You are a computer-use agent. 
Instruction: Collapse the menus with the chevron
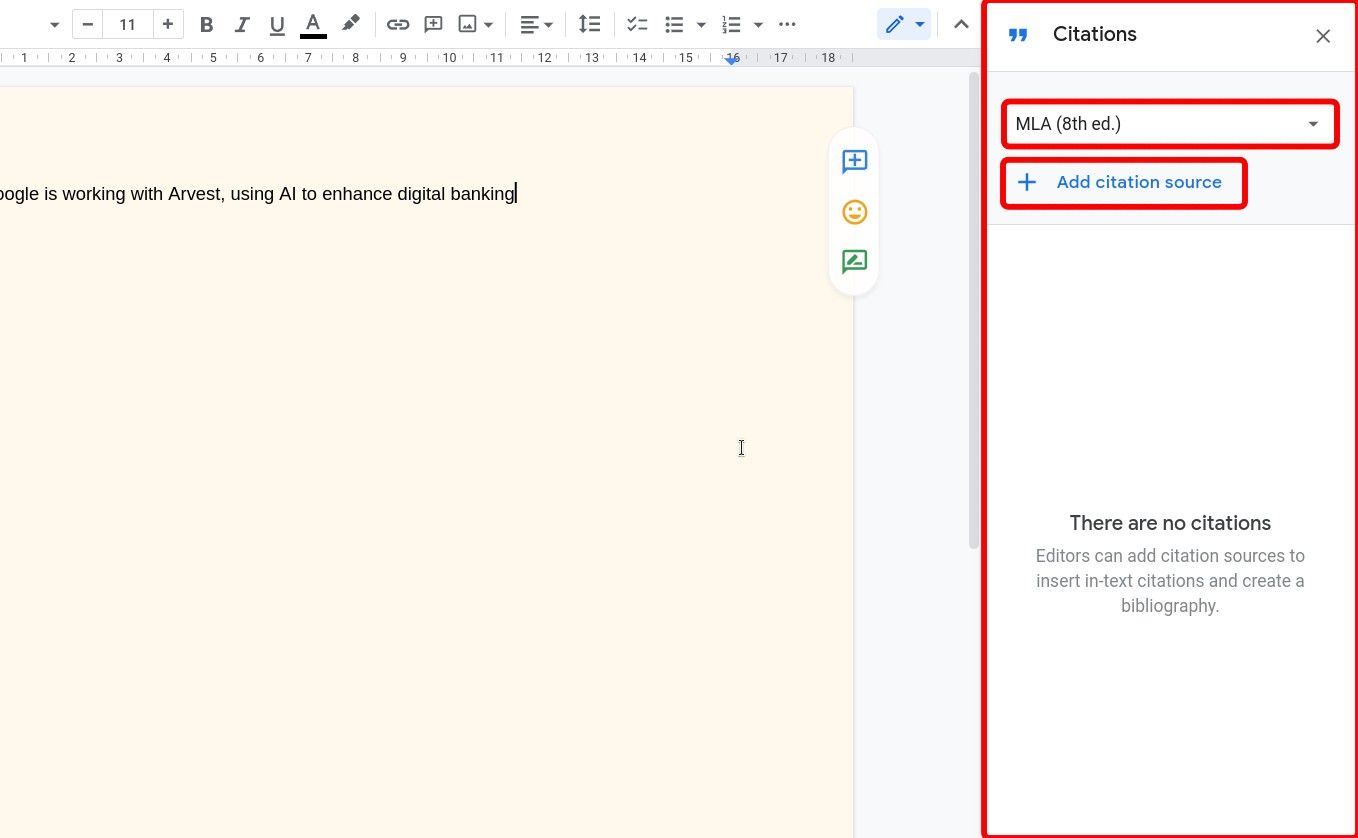tap(960, 24)
